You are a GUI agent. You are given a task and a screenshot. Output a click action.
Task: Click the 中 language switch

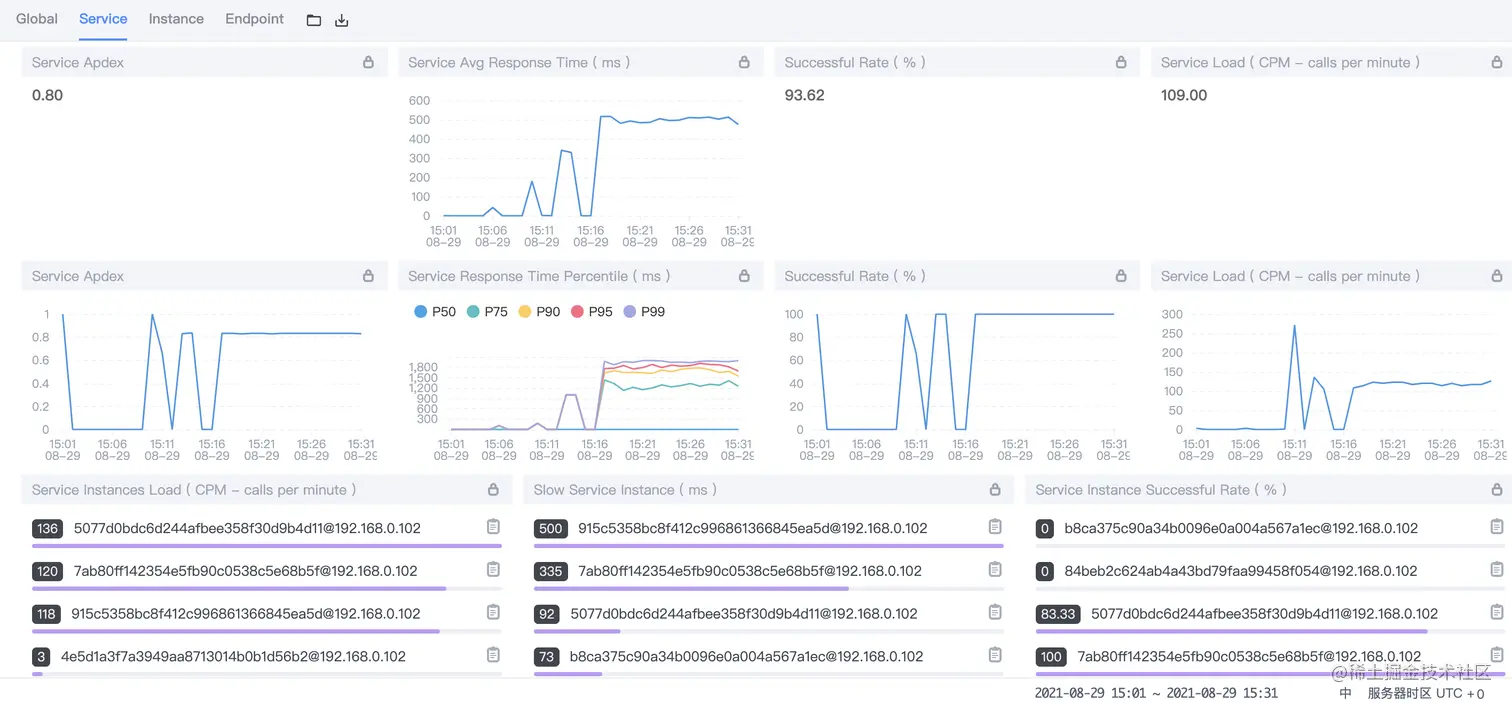point(1345,693)
